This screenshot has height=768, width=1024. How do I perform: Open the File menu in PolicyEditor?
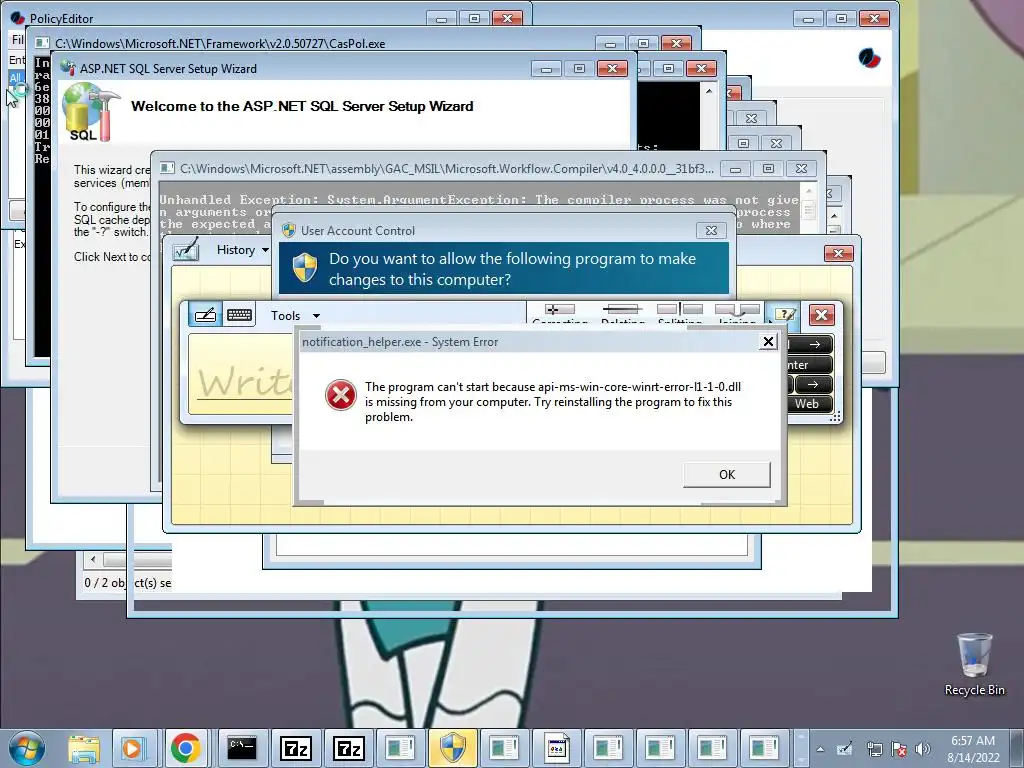pos(16,39)
